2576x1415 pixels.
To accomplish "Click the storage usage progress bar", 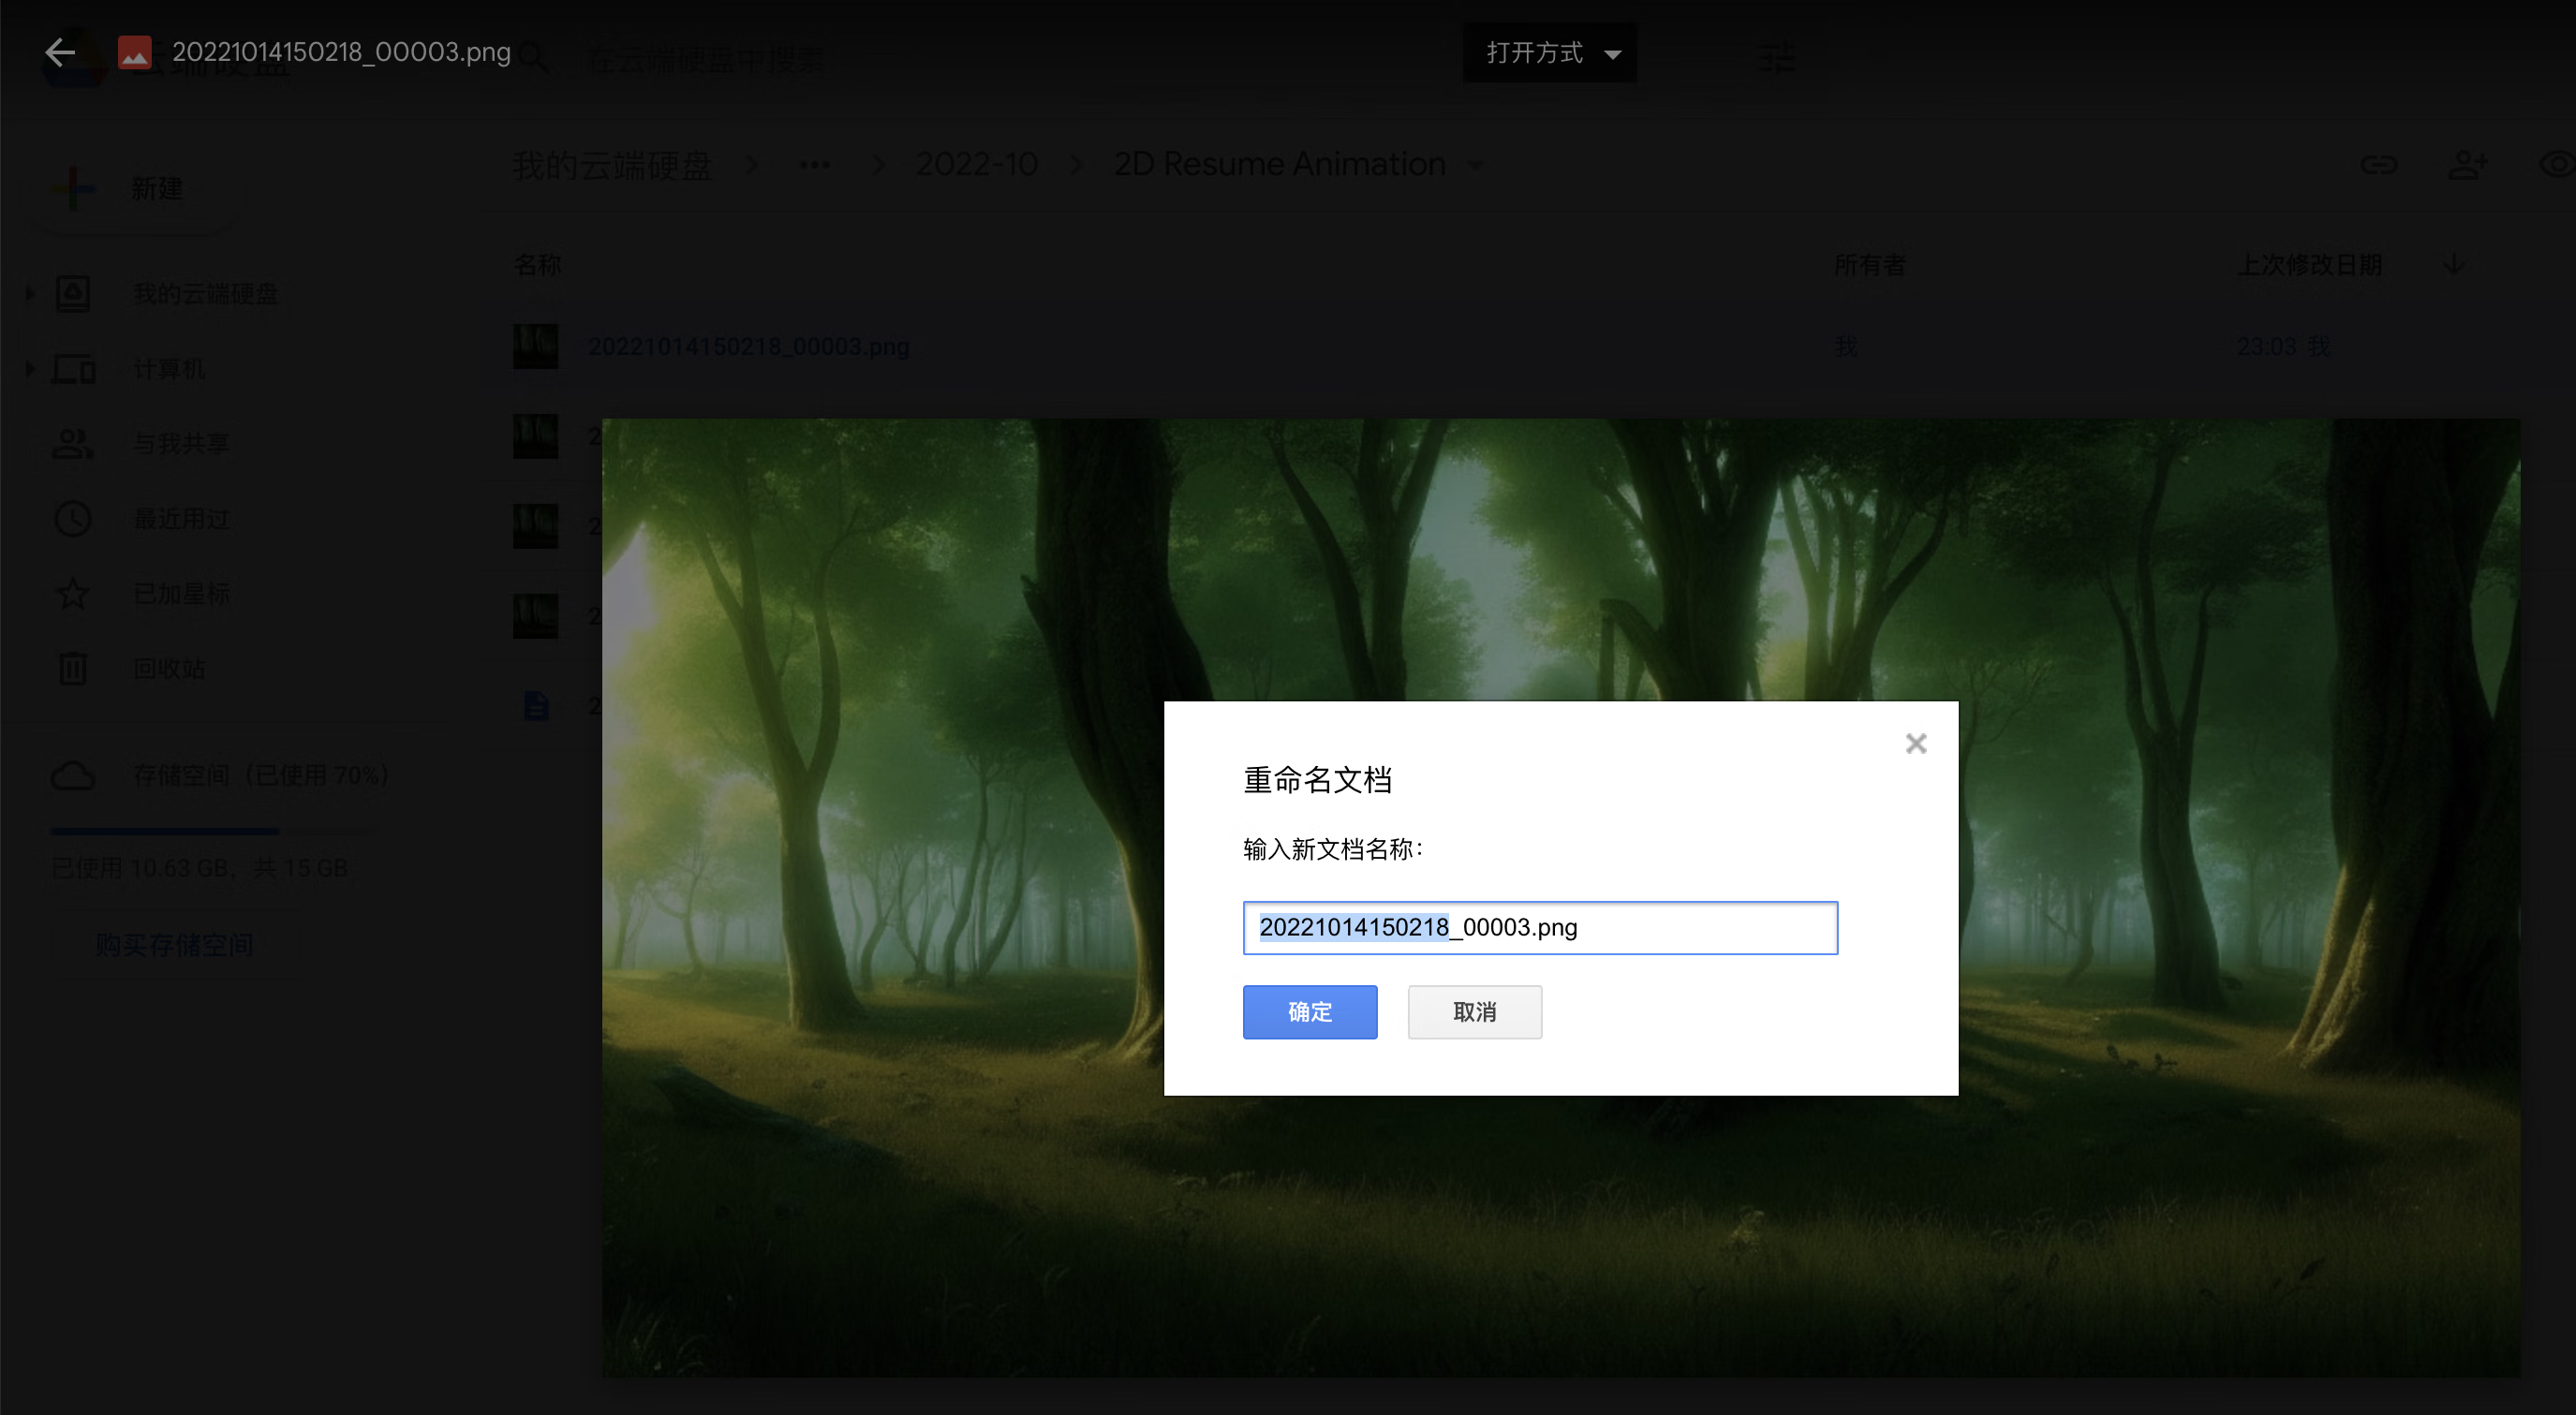I will pos(213,831).
